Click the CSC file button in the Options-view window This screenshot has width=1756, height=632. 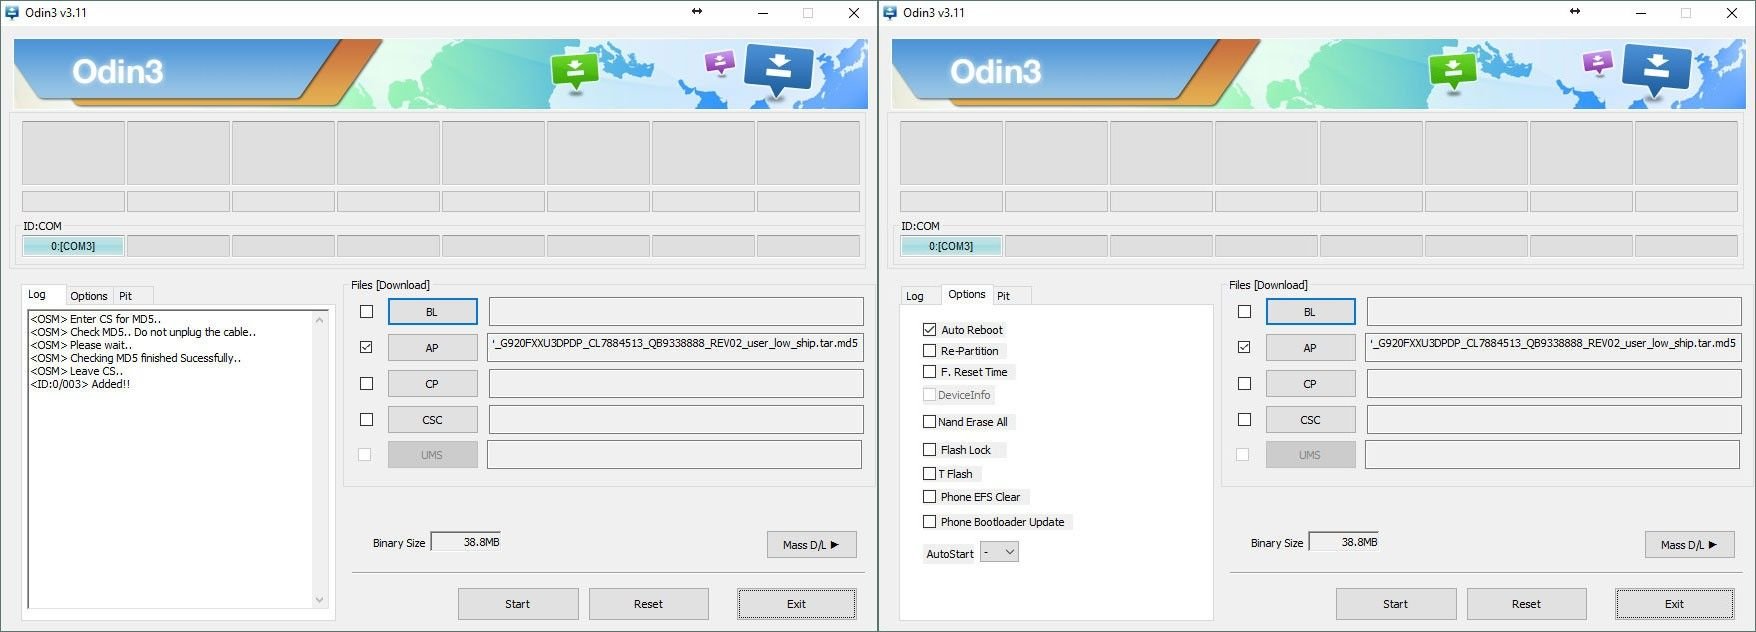1310,420
